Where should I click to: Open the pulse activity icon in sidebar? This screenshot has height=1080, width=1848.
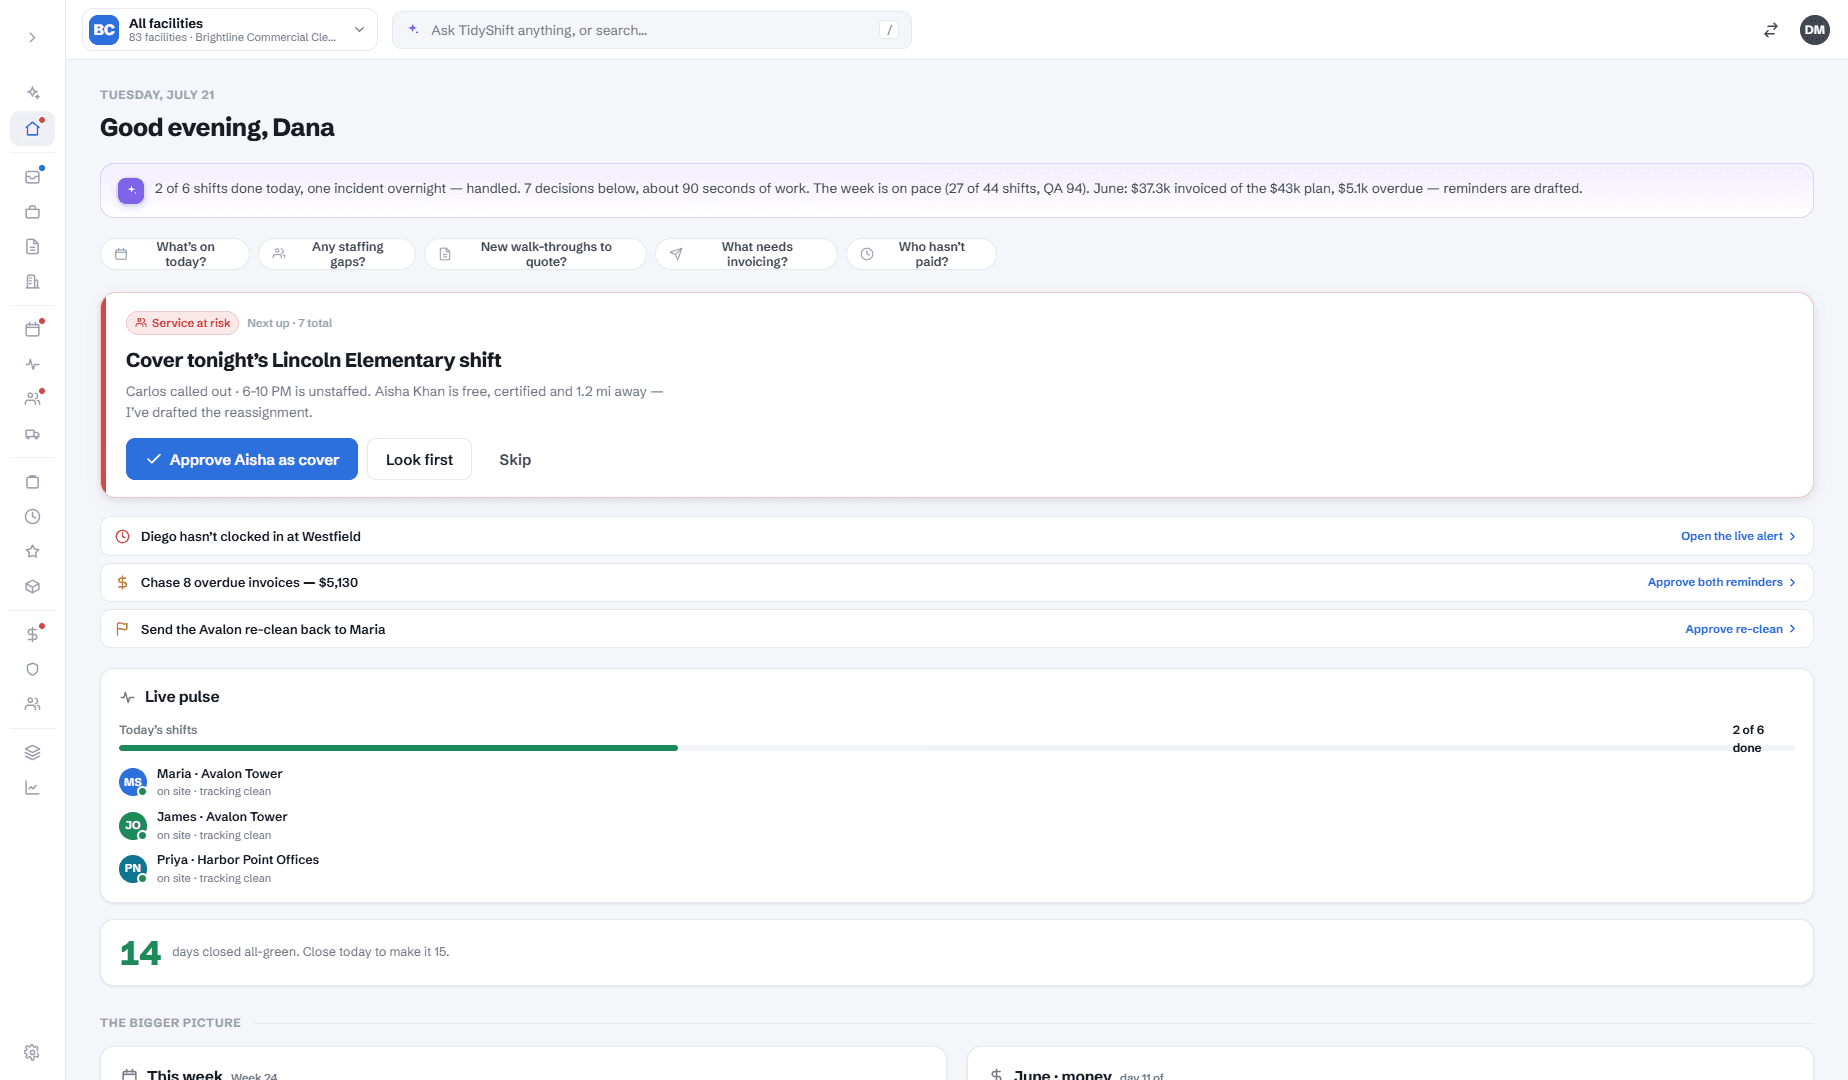click(32, 364)
